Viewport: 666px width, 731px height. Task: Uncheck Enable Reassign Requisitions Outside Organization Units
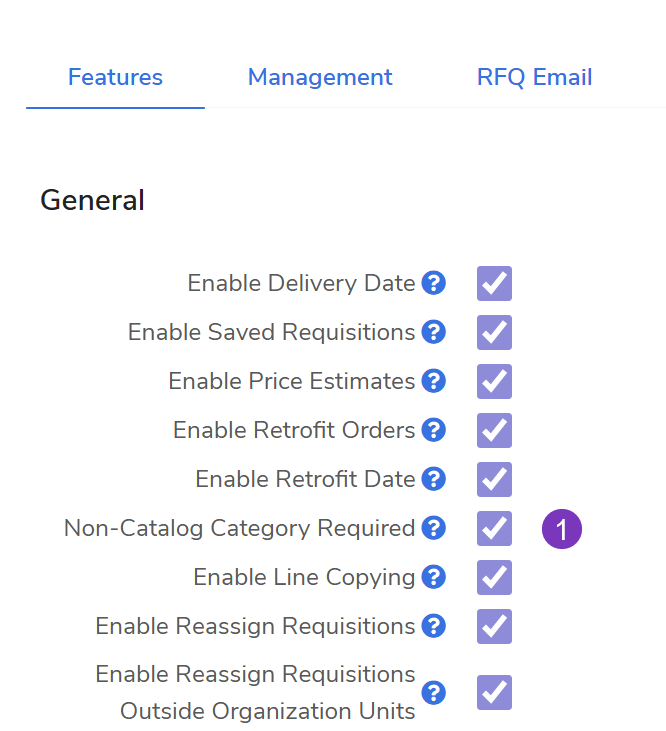(x=494, y=692)
